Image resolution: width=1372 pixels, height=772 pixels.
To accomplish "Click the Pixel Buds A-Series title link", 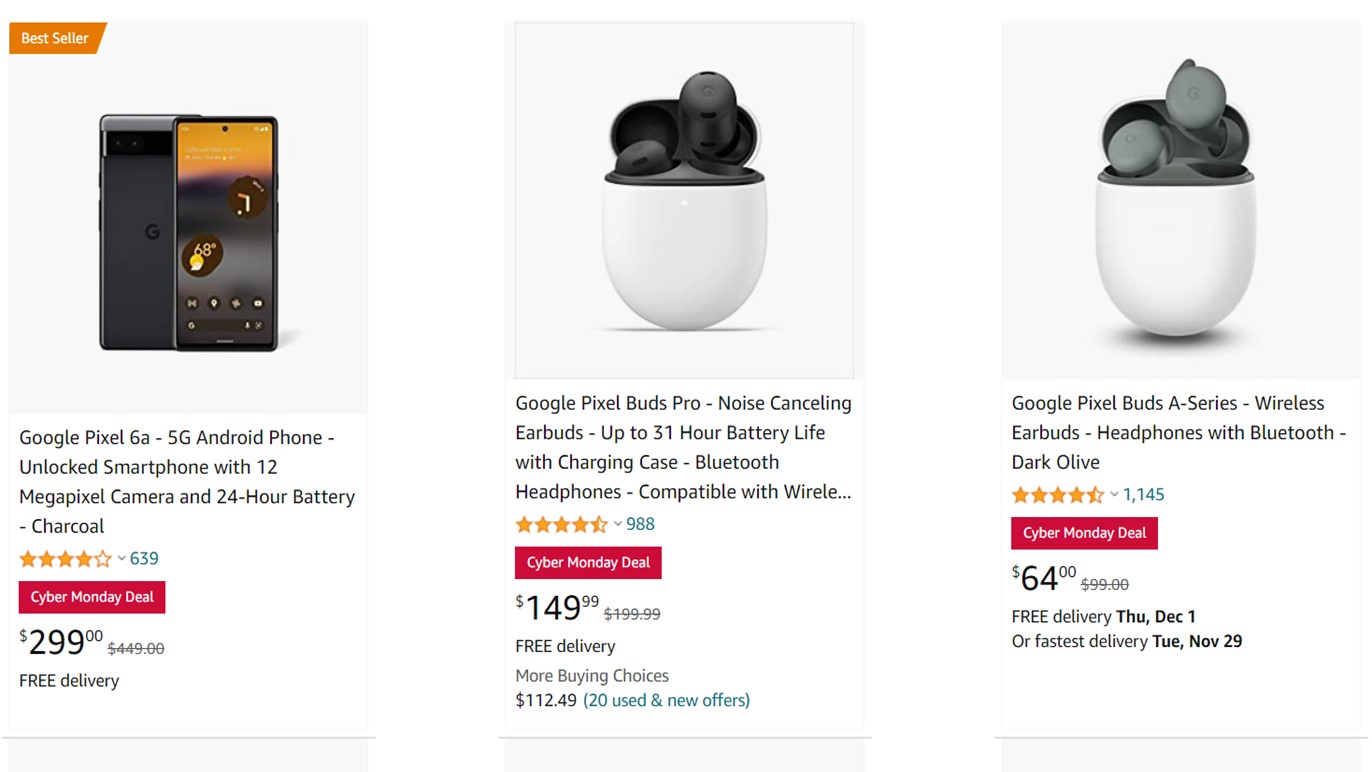I will pos(1178,432).
